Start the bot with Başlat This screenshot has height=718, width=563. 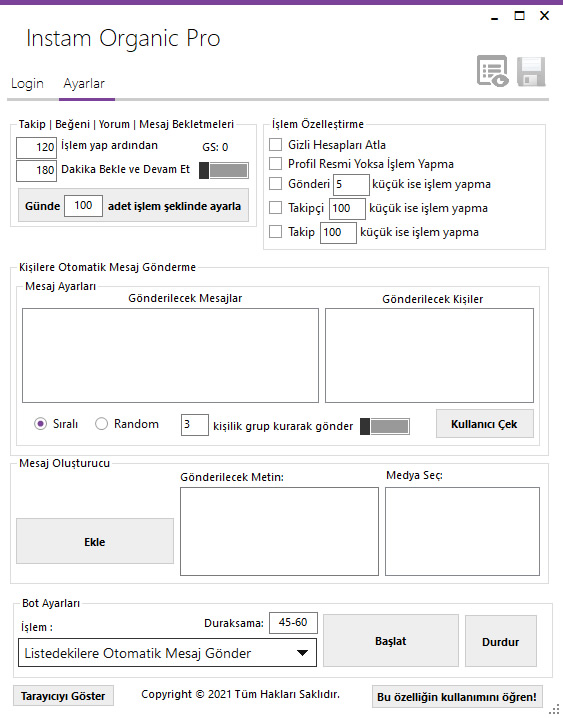(391, 641)
